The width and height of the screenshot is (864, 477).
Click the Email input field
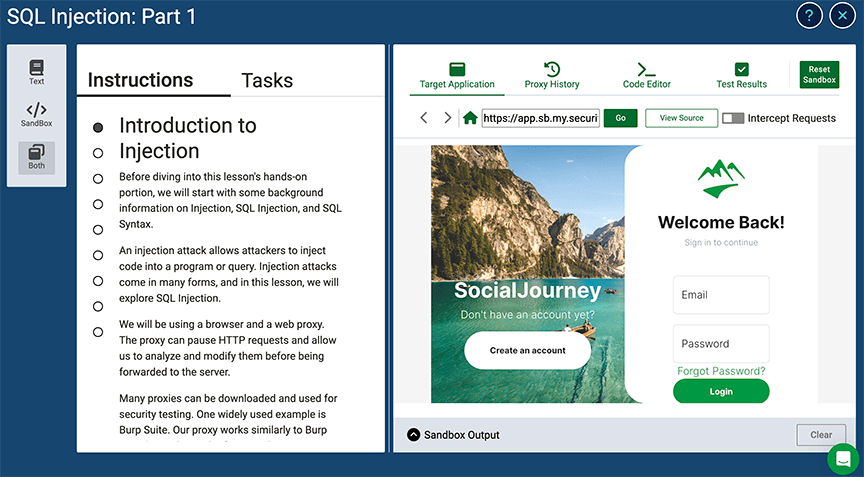(721, 295)
